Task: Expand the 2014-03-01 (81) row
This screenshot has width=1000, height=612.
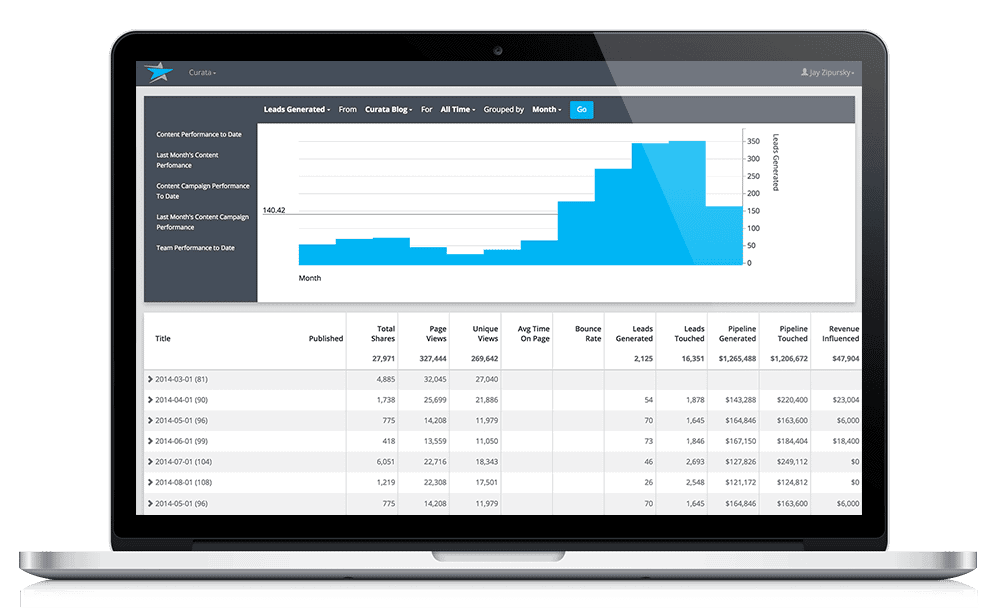Action: pyautogui.click(x=151, y=379)
